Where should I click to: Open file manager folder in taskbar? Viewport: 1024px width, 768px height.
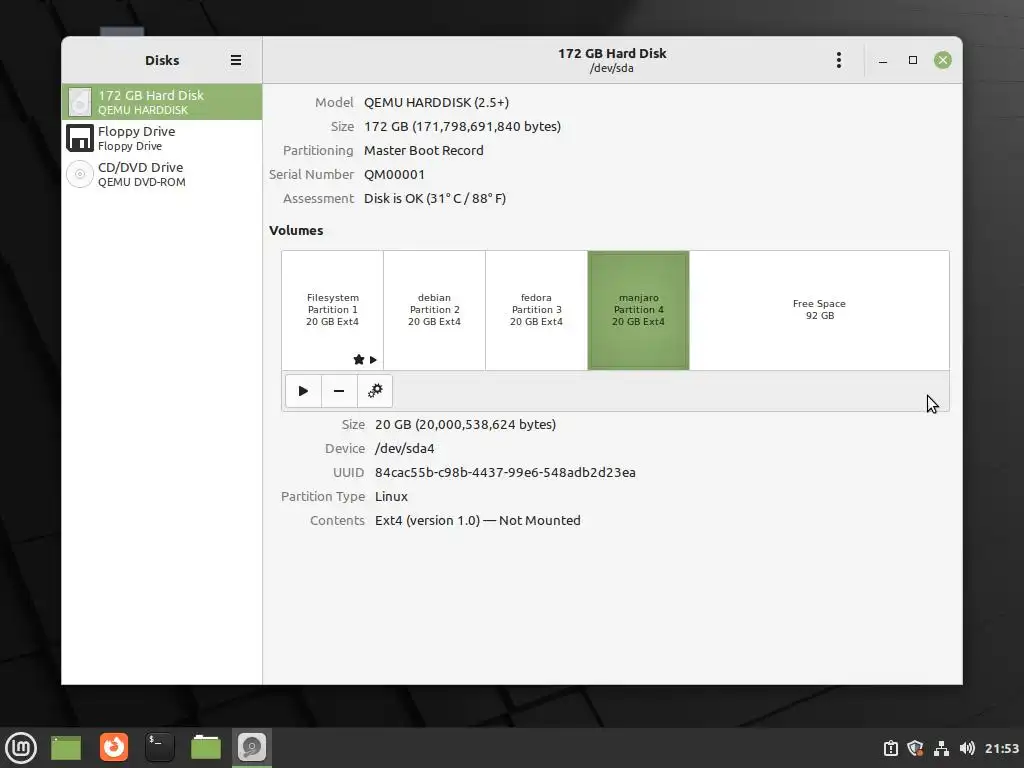click(206, 747)
